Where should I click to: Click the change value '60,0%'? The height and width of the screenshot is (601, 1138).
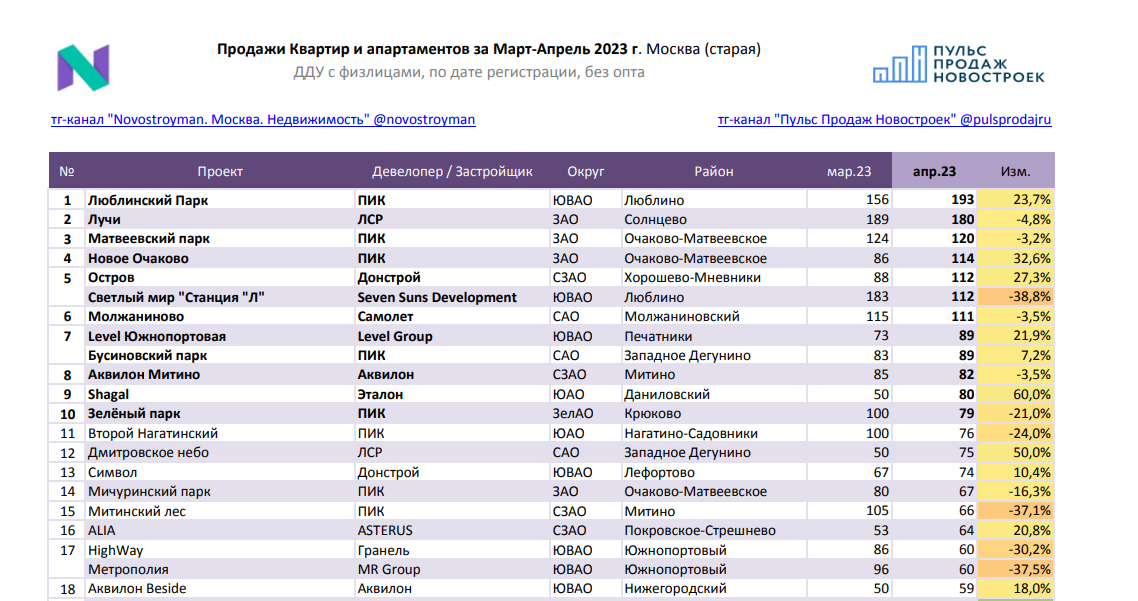tap(1031, 394)
